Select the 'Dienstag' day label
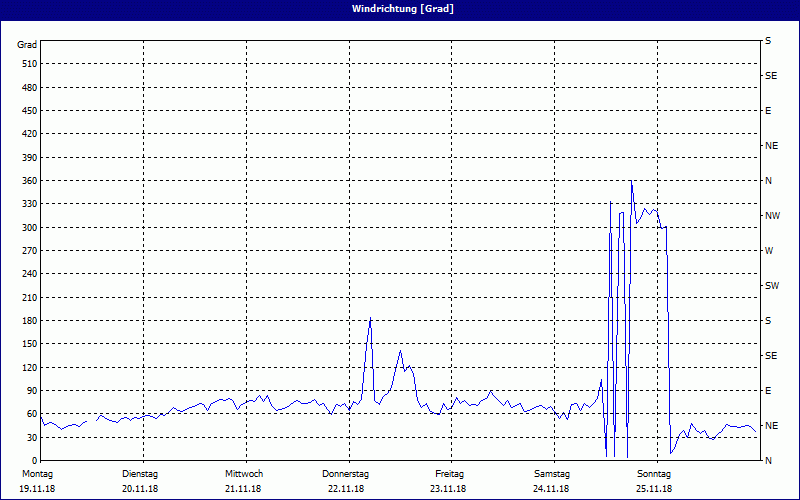This screenshot has height=500, width=800. 140,474
